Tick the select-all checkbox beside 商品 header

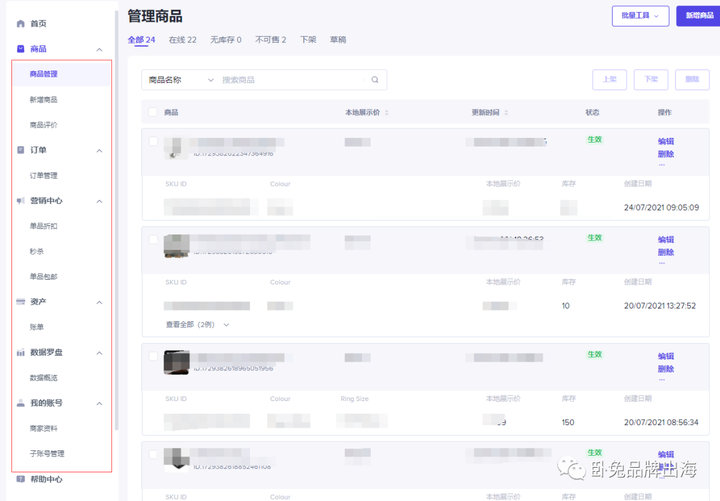pyautogui.click(x=153, y=112)
